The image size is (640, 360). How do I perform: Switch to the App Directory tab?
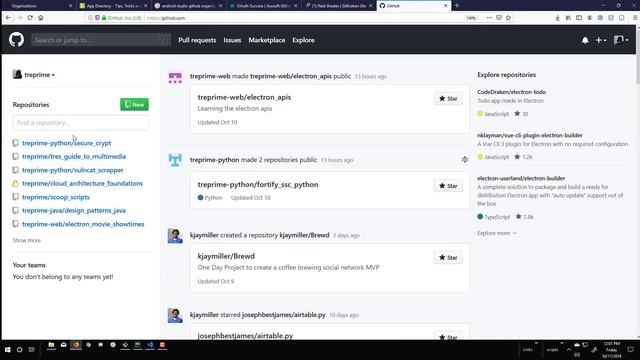(x=113, y=6)
